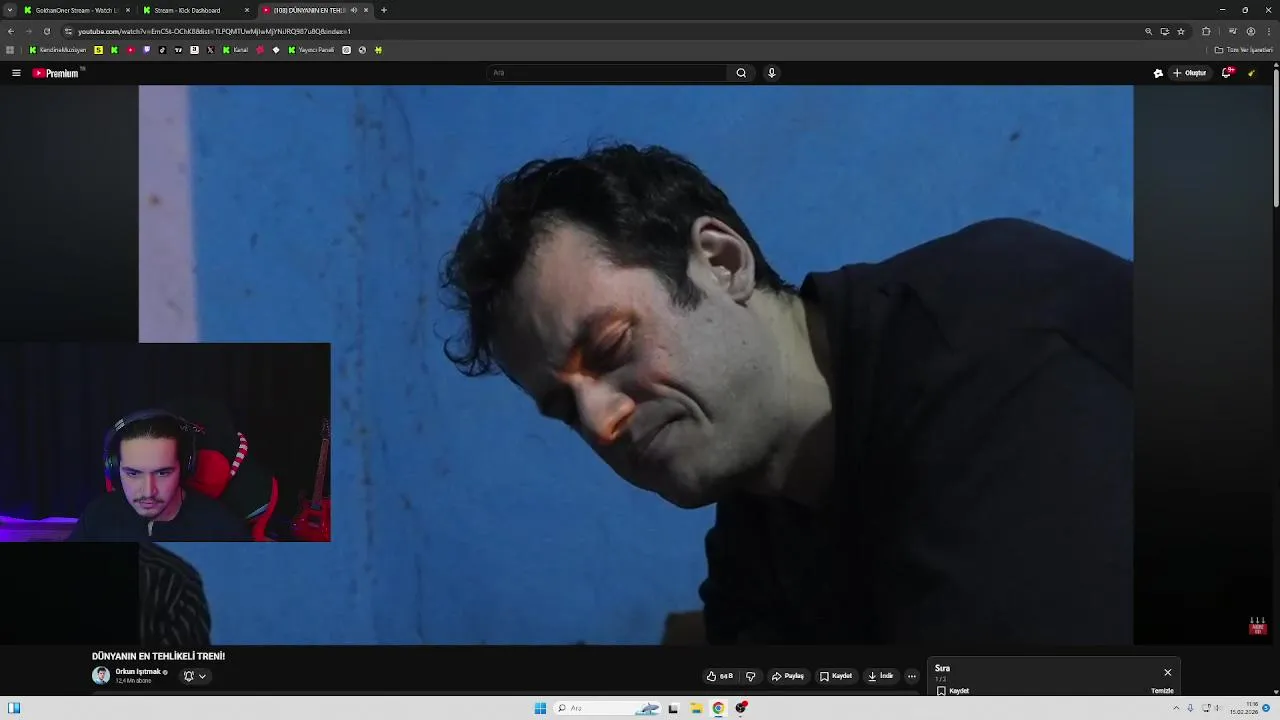Open the YouTube account avatar menu
The height and width of the screenshot is (720, 1280).
point(1252,73)
